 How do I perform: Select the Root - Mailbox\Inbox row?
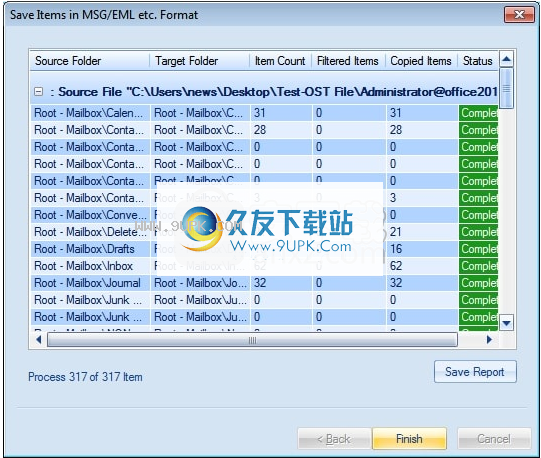click(264, 266)
